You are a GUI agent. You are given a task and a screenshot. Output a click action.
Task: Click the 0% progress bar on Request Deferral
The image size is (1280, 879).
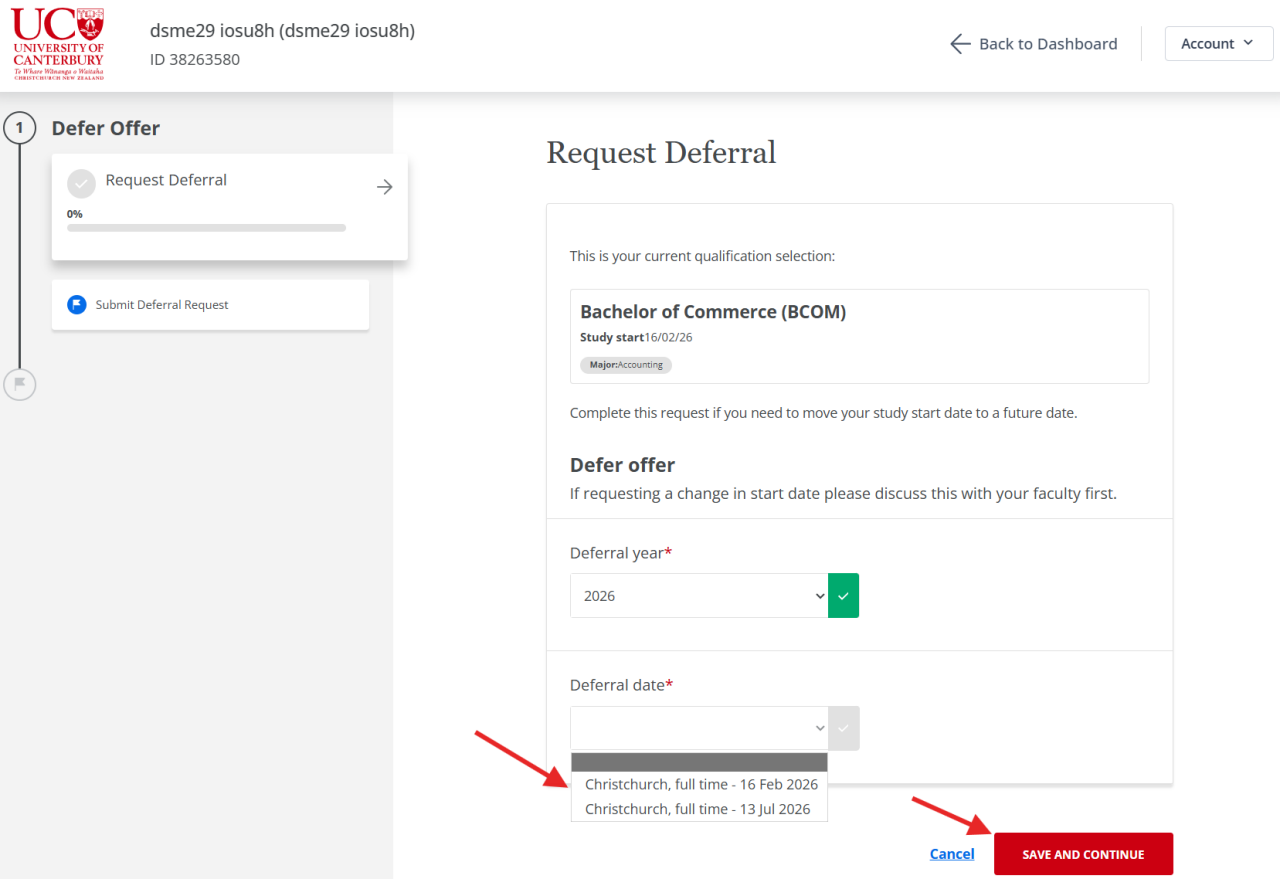(206, 228)
